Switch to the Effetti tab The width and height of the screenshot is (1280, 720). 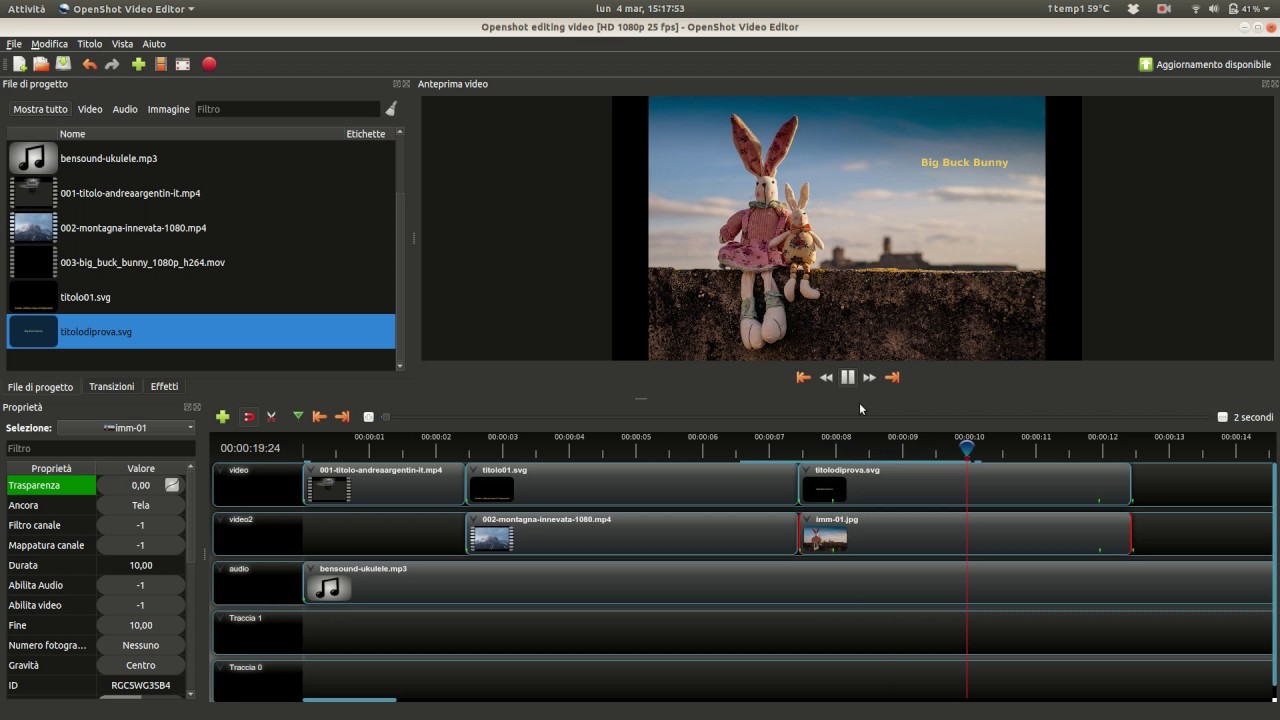[164, 387]
